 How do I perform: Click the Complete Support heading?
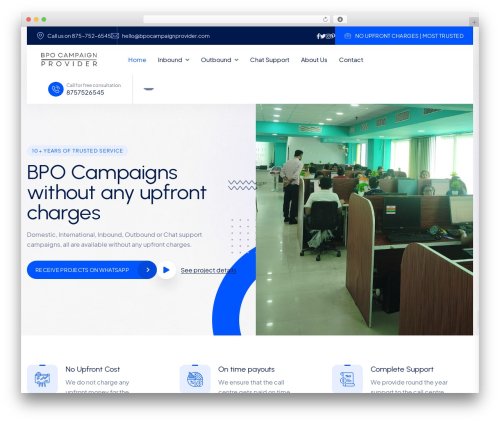coord(402,369)
